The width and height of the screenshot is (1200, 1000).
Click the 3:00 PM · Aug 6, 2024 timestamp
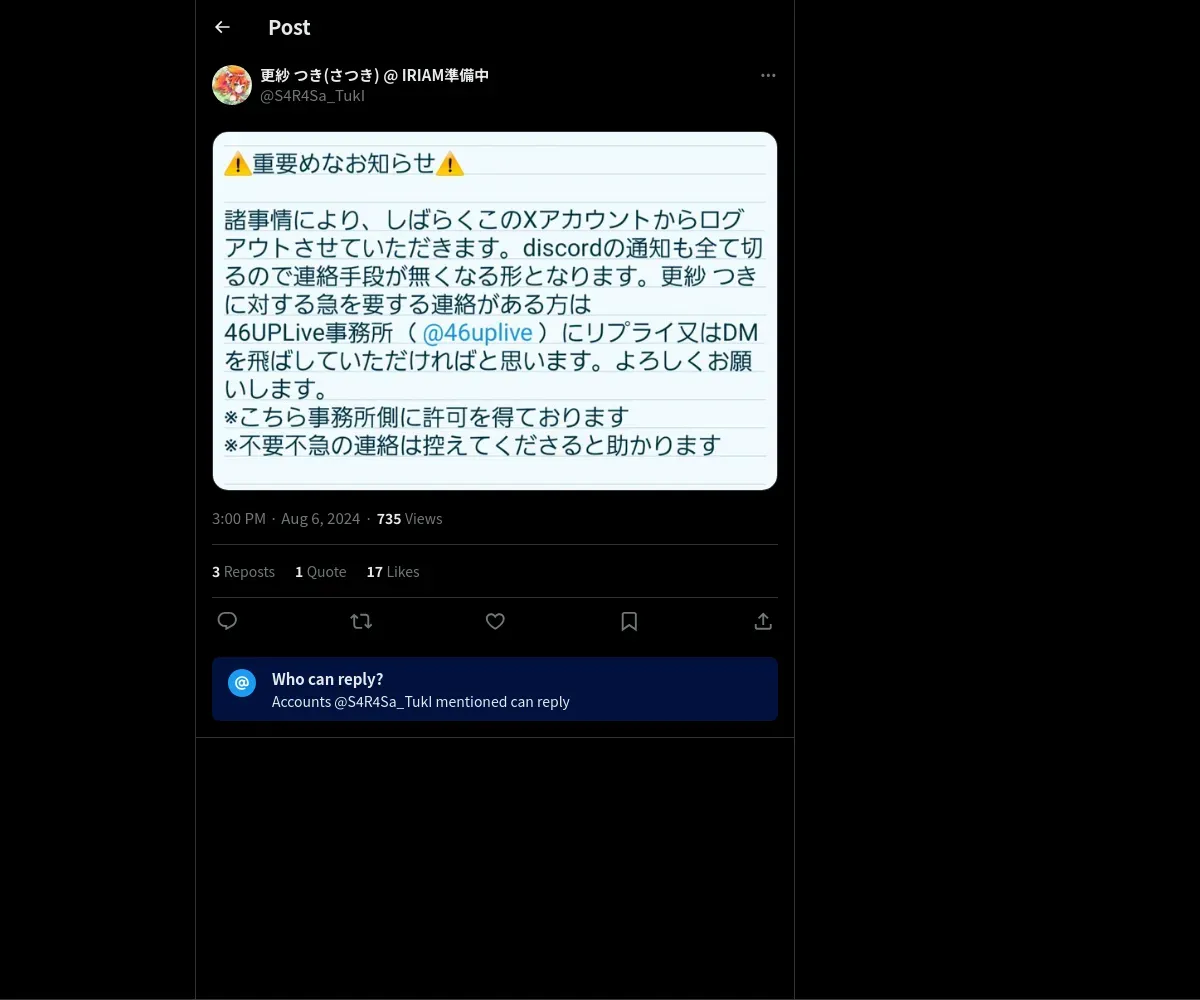point(286,518)
